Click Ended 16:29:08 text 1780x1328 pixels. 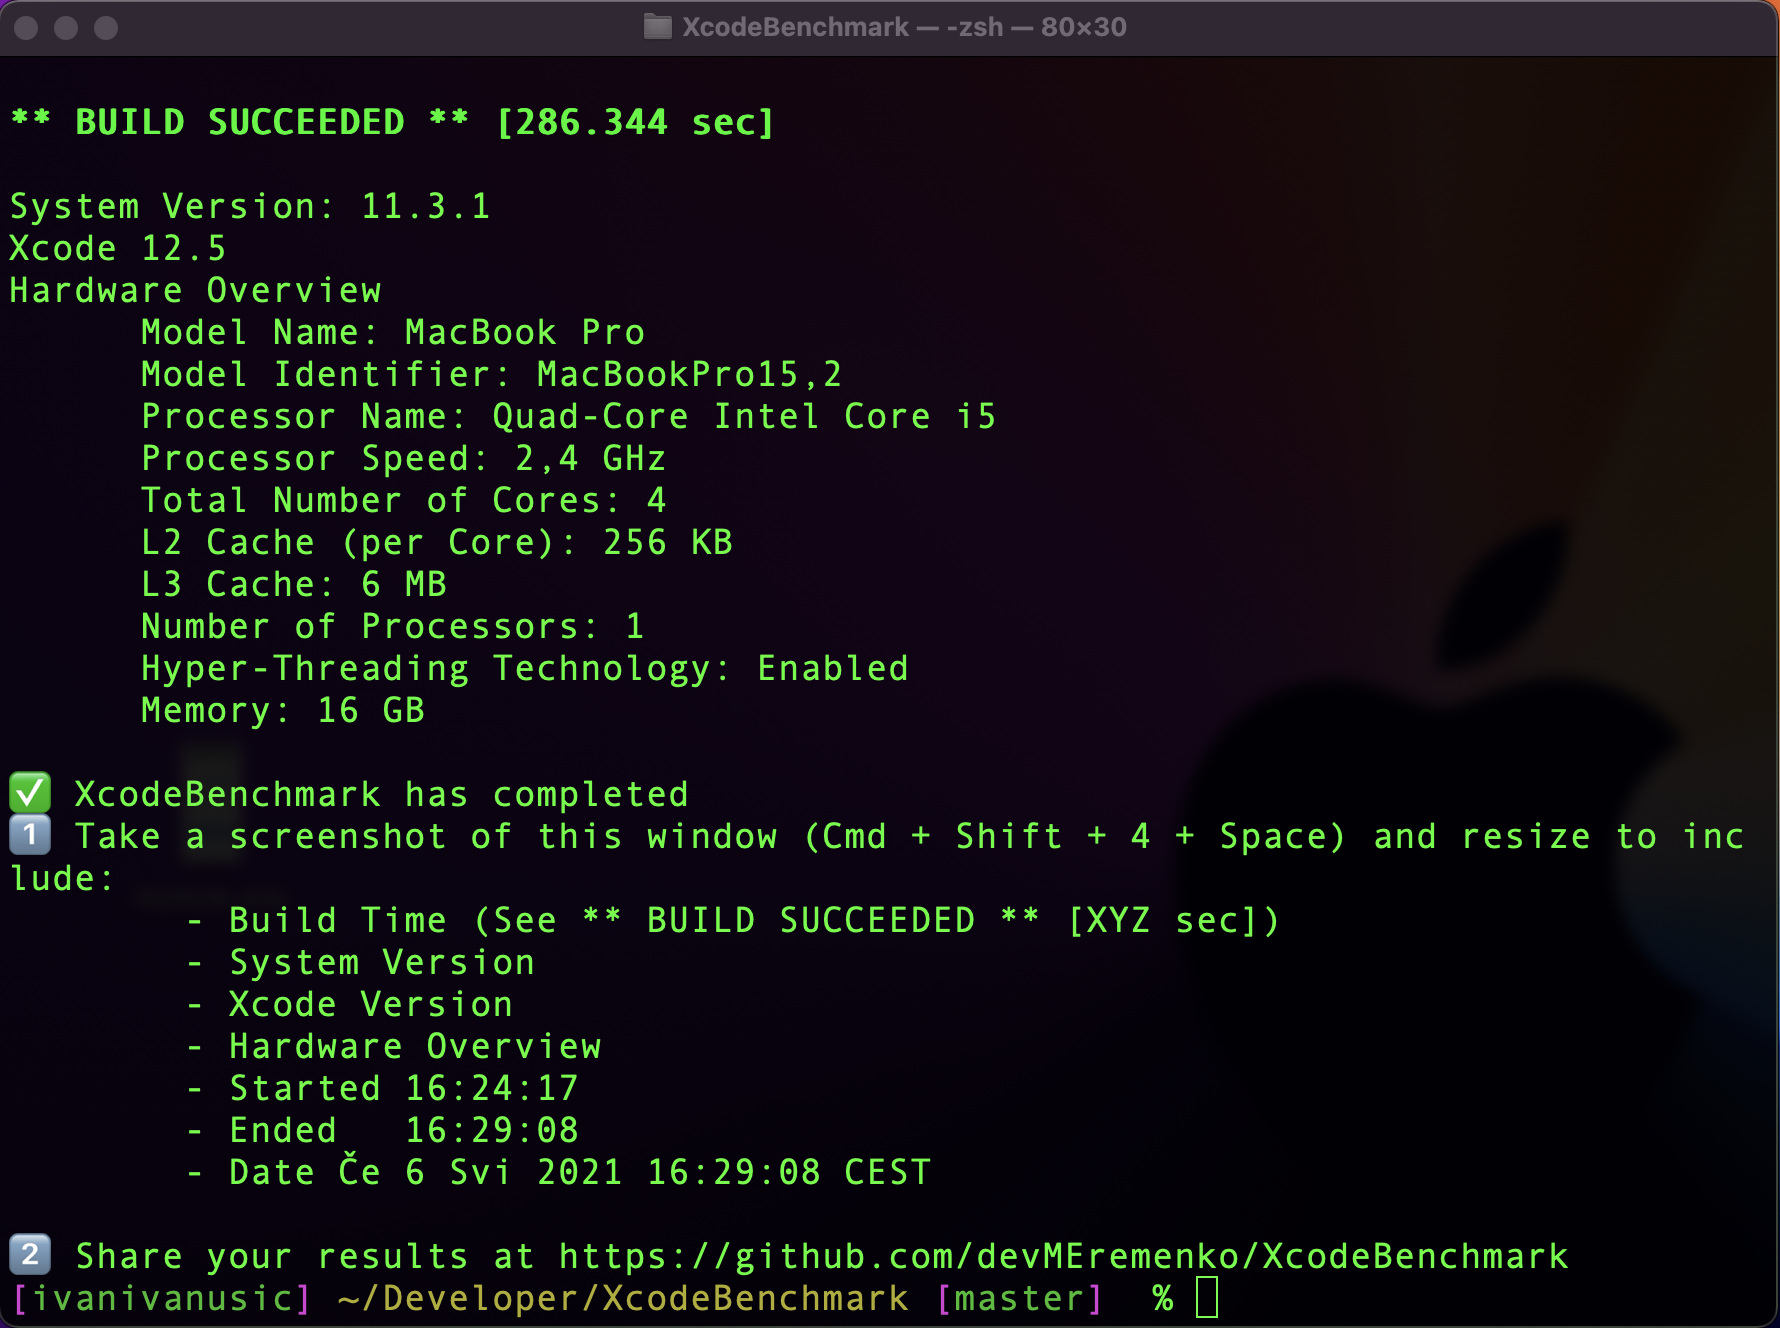[x=382, y=1130]
